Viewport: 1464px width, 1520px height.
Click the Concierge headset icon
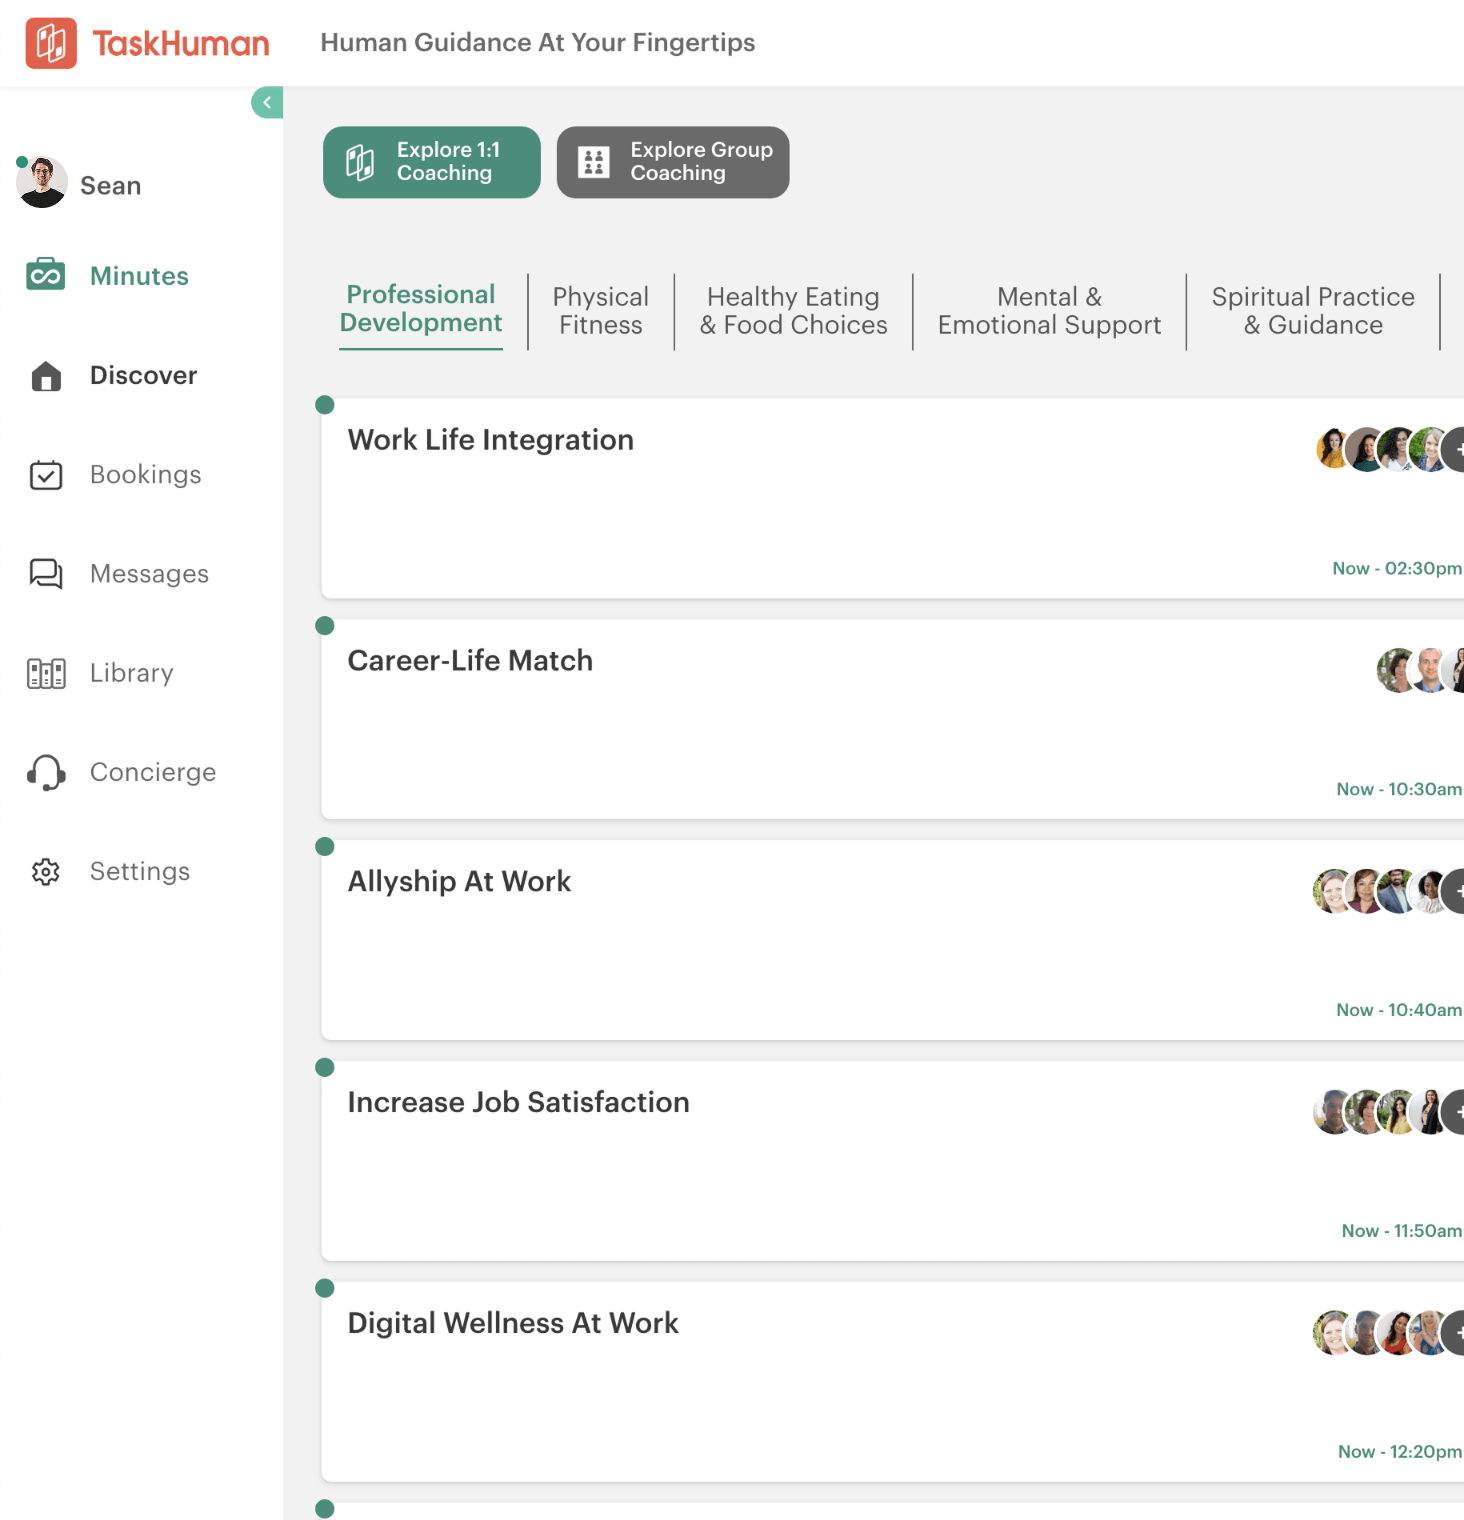(46, 773)
